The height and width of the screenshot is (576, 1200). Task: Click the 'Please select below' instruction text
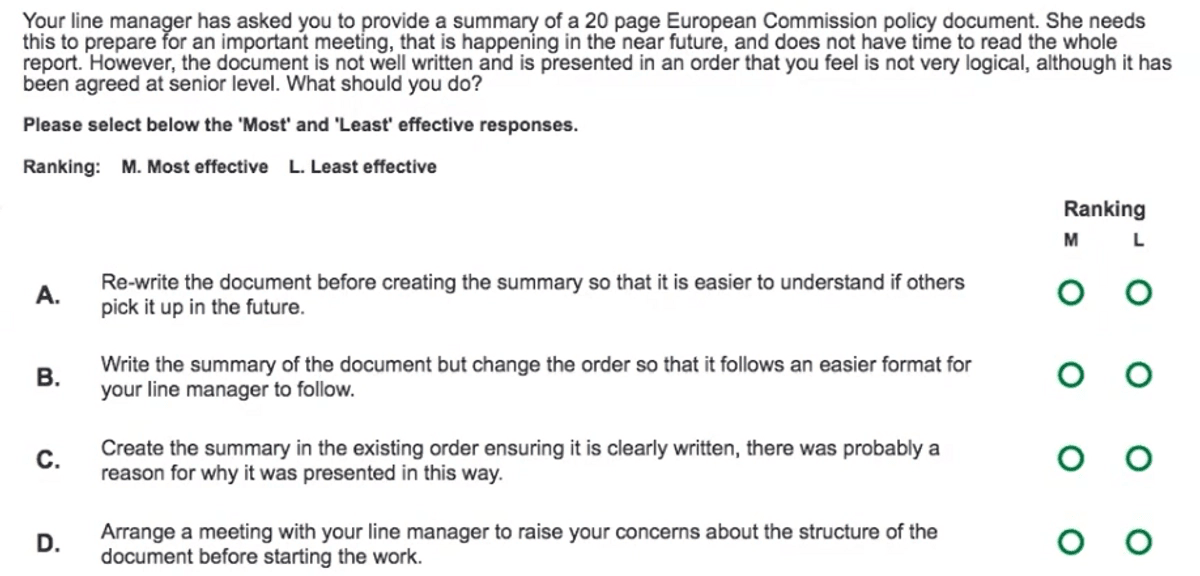point(300,126)
